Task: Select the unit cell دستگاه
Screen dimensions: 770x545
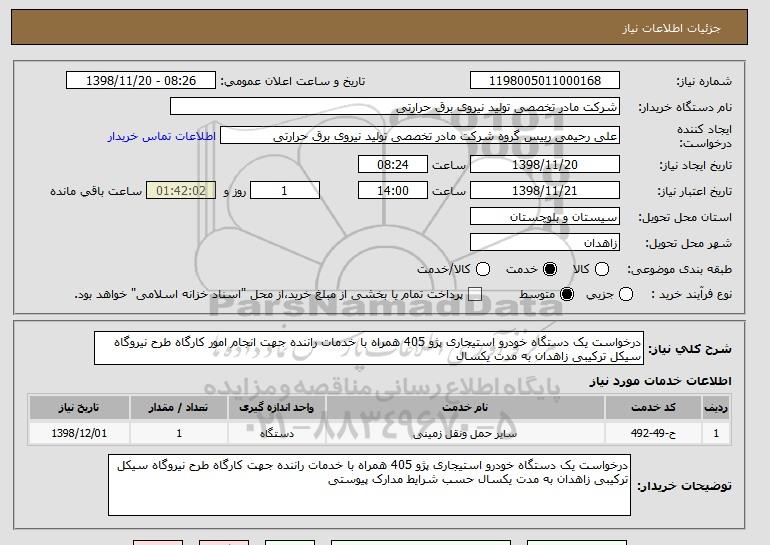Action: coord(276,433)
